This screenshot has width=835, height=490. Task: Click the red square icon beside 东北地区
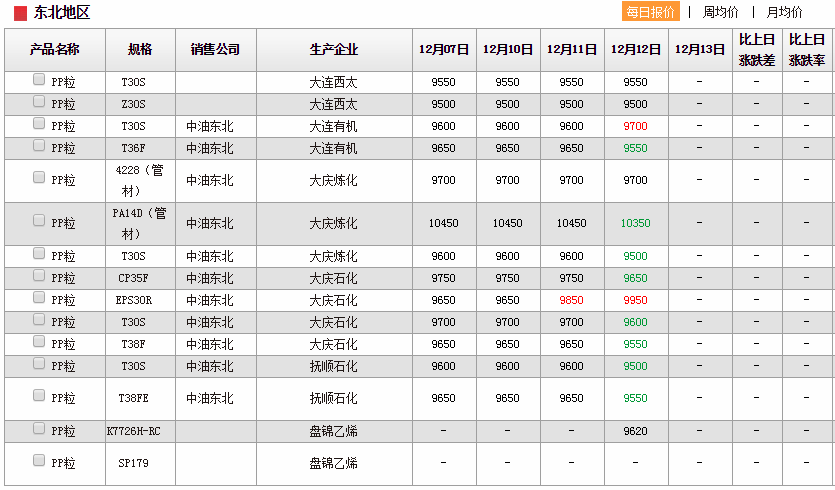tap(20, 13)
